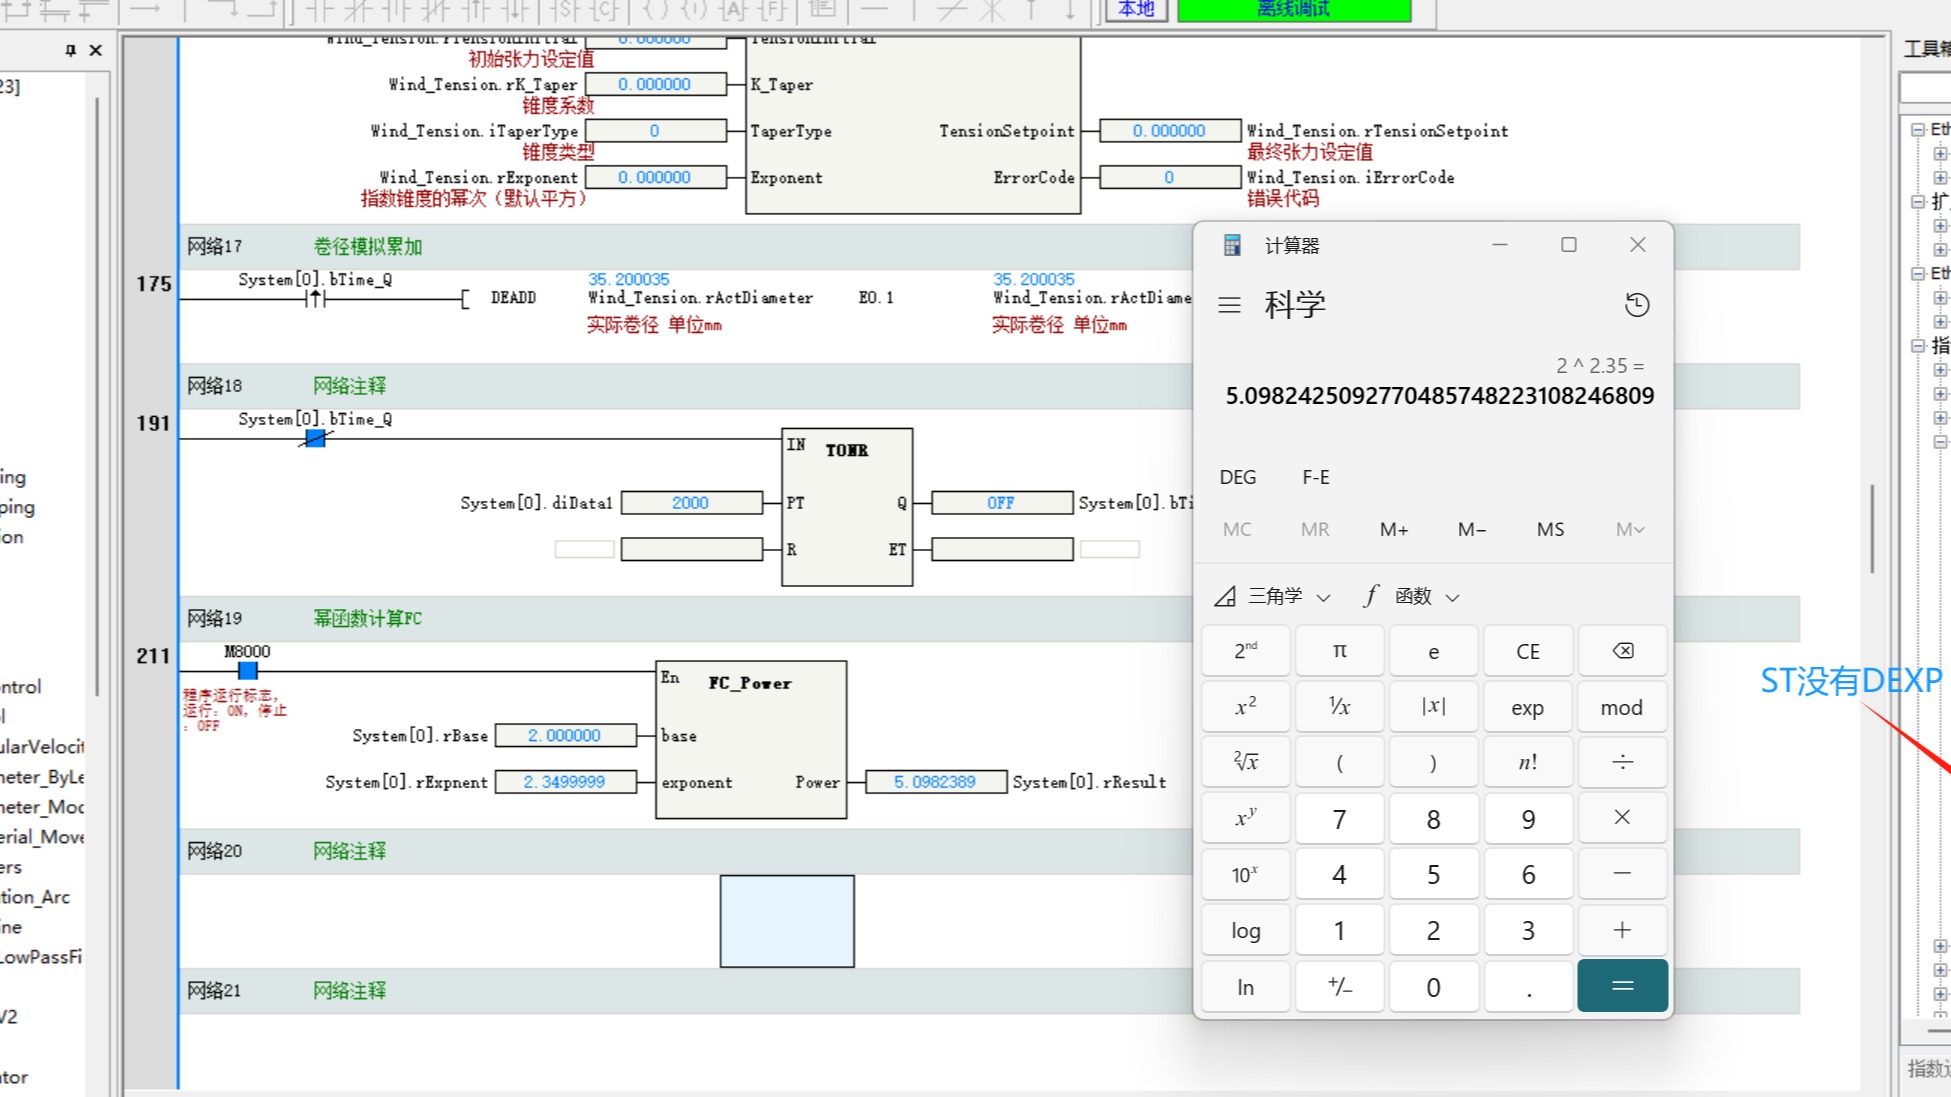
Task: Toggle 2nd function keys
Action: click(1245, 651)
